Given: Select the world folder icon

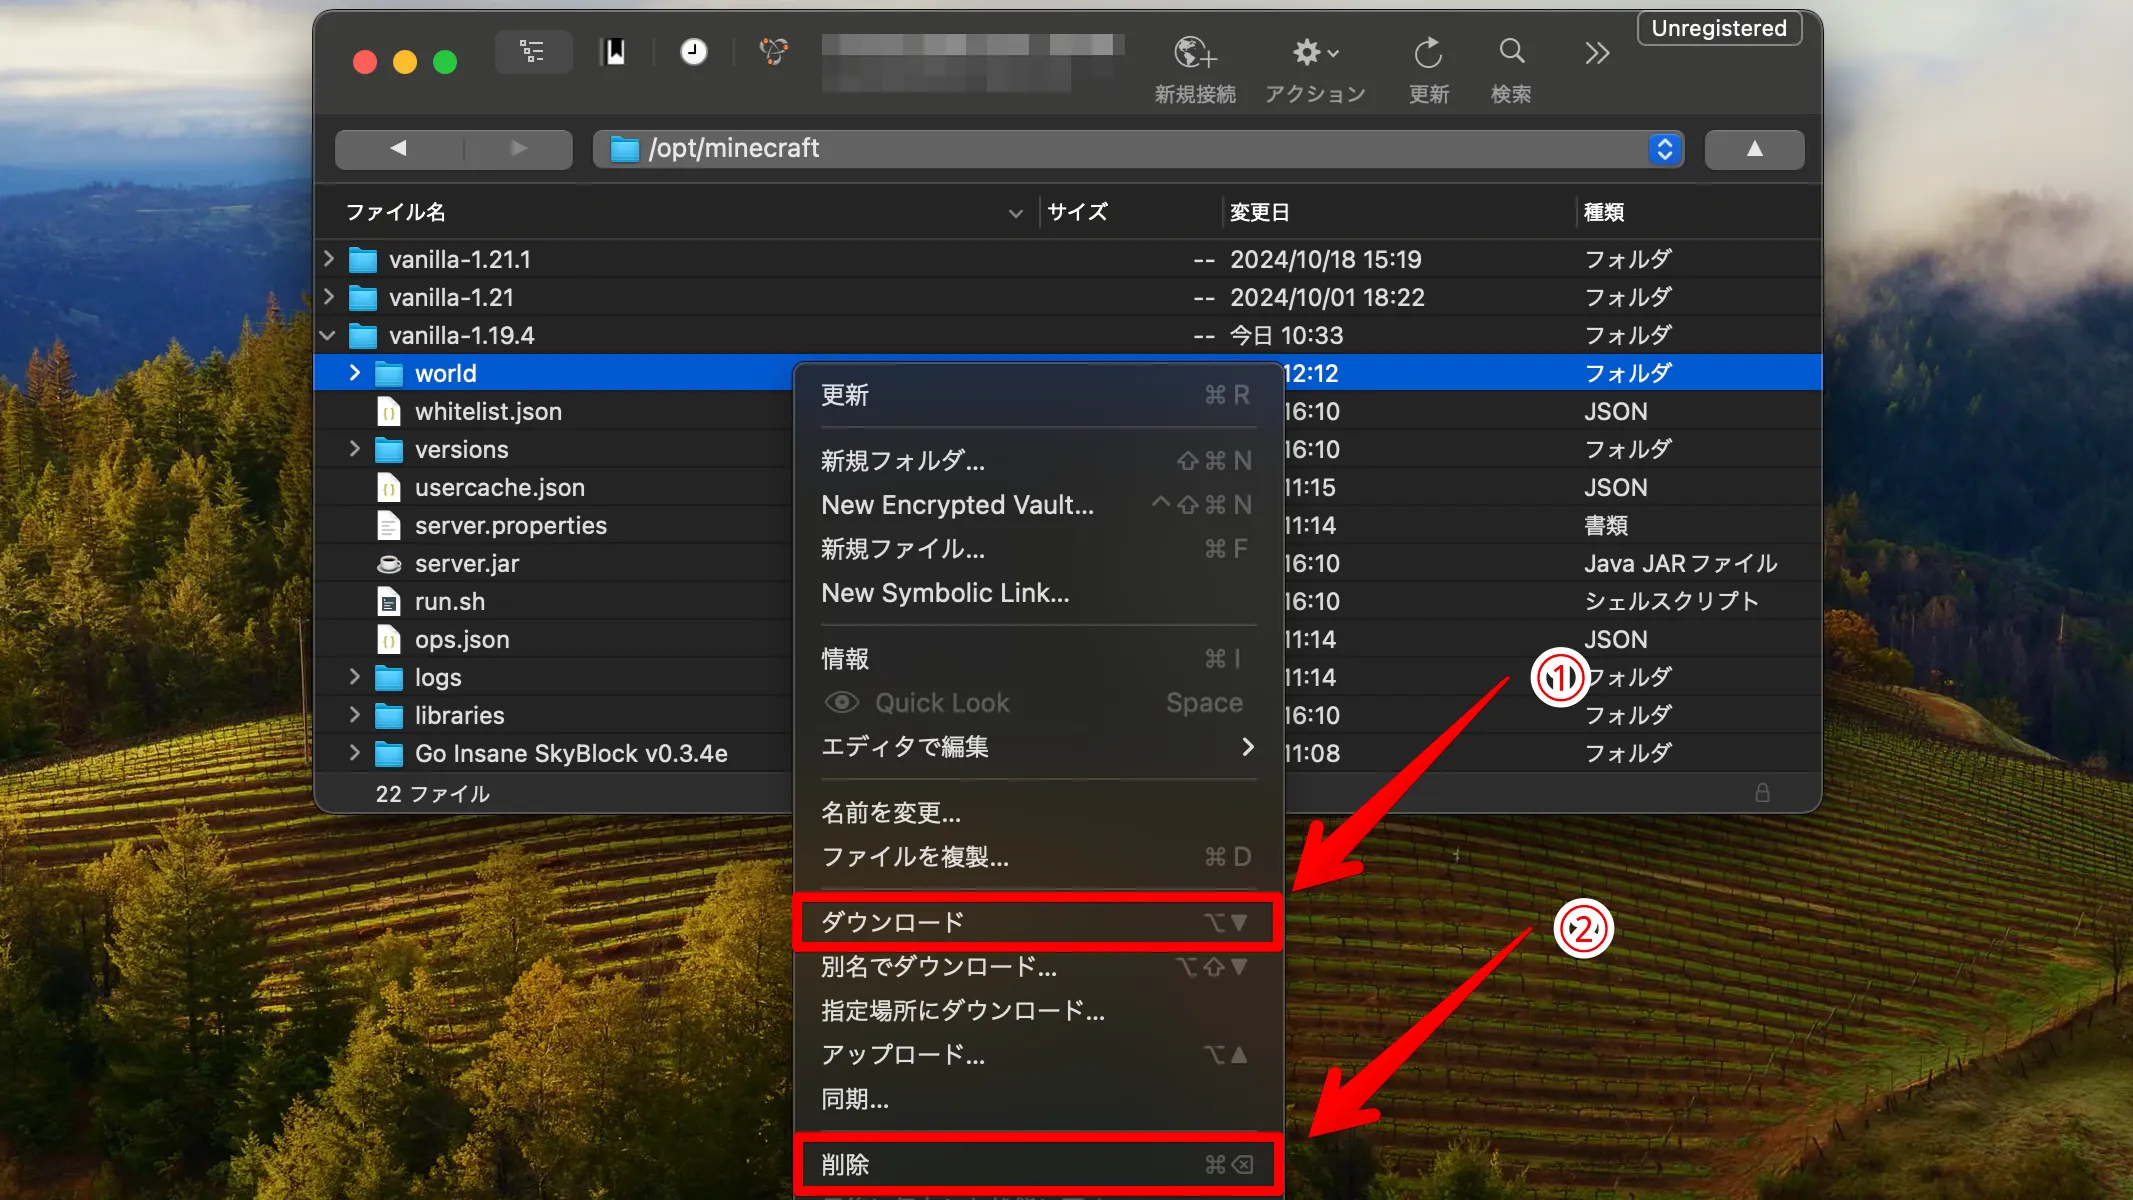Looking at the screenshot, I should click(388, 374).
